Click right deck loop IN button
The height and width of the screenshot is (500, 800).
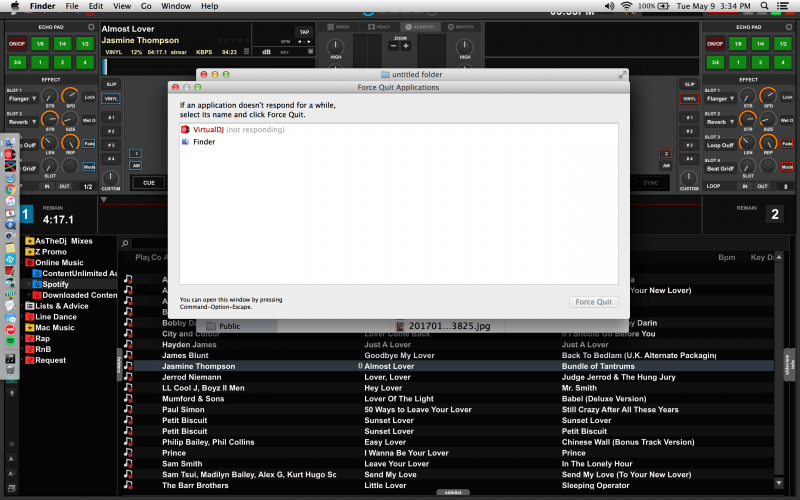(745, 186)
